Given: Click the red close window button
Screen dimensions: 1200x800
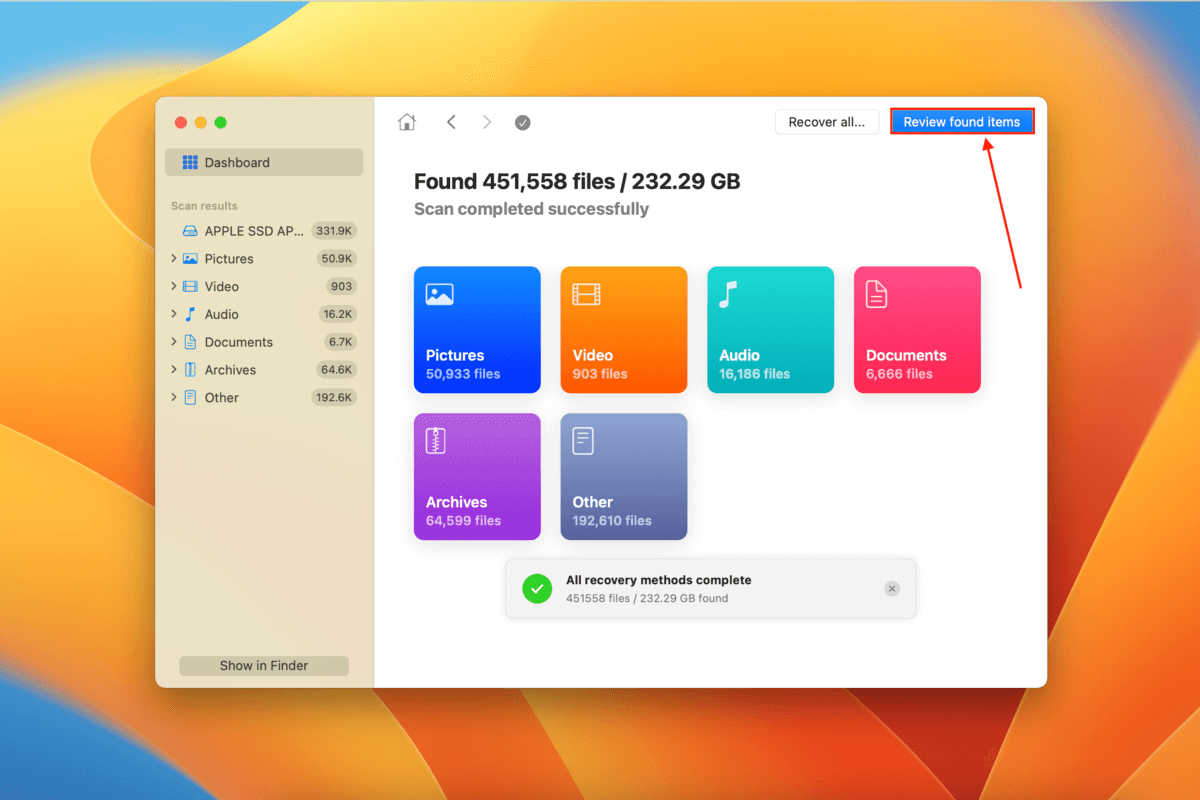Looking at the screenshot, I should [181, 122].
